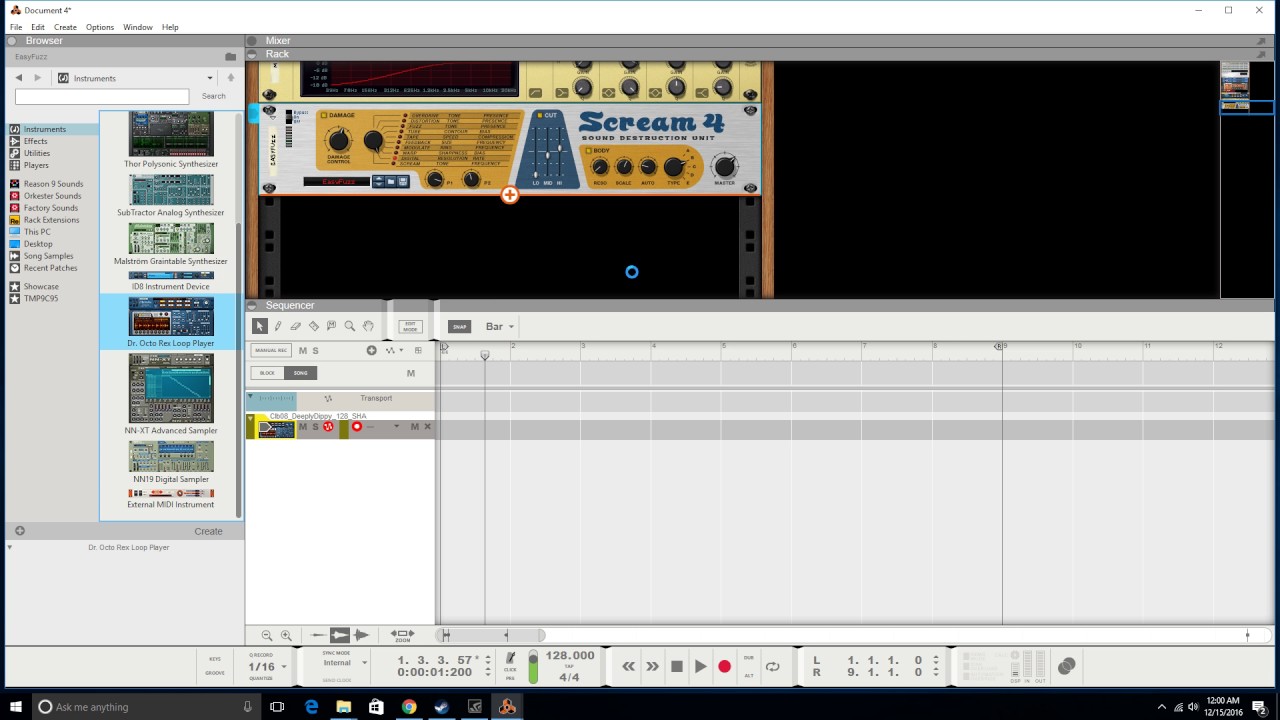This screenshot has height=720, width=1280.
Task: Delete the Clb08_DeeplyDippy track lane with X
Action: 427,427
